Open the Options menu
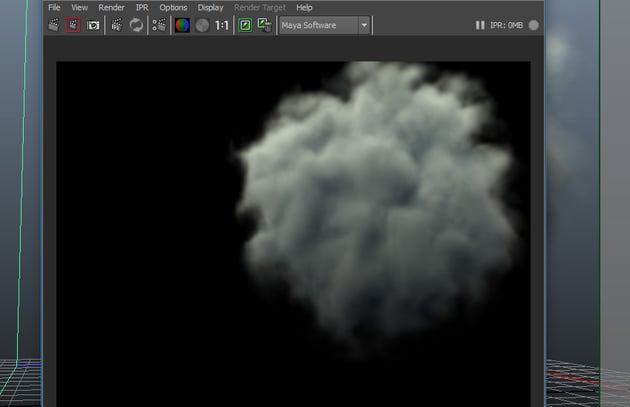Viewport: 630px width, 407px height. pos(173,8)
